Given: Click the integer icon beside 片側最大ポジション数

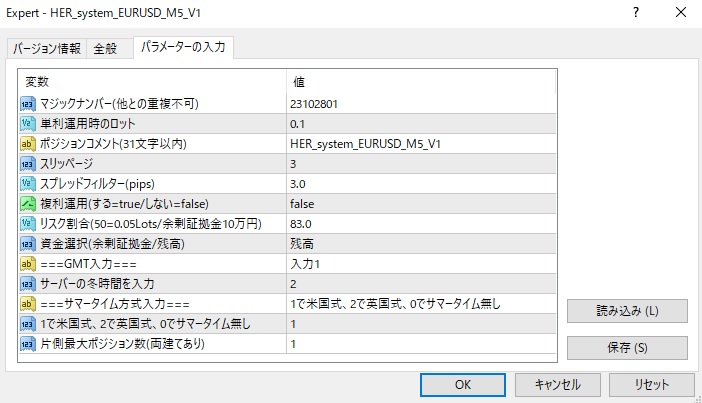Looking at the screenshot, I should pos(27,343).
